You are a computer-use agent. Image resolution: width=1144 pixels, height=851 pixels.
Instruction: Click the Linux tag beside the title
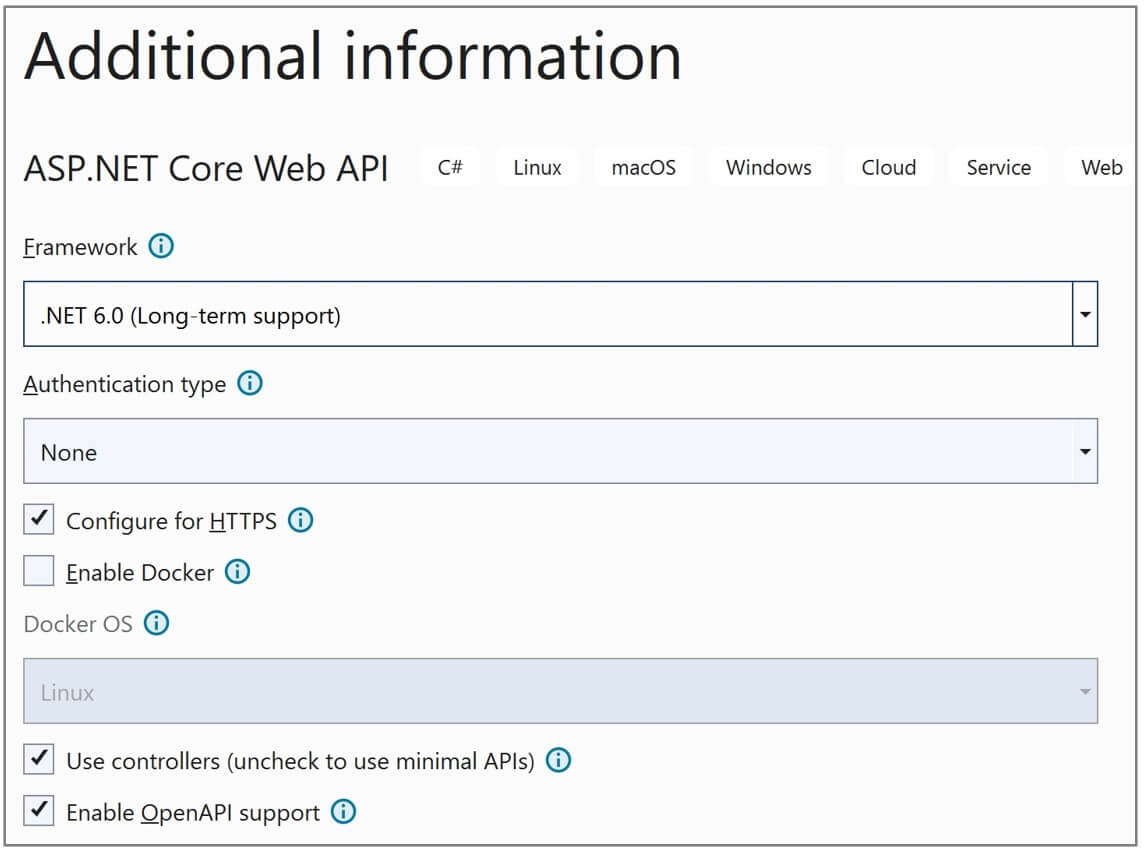537,167
